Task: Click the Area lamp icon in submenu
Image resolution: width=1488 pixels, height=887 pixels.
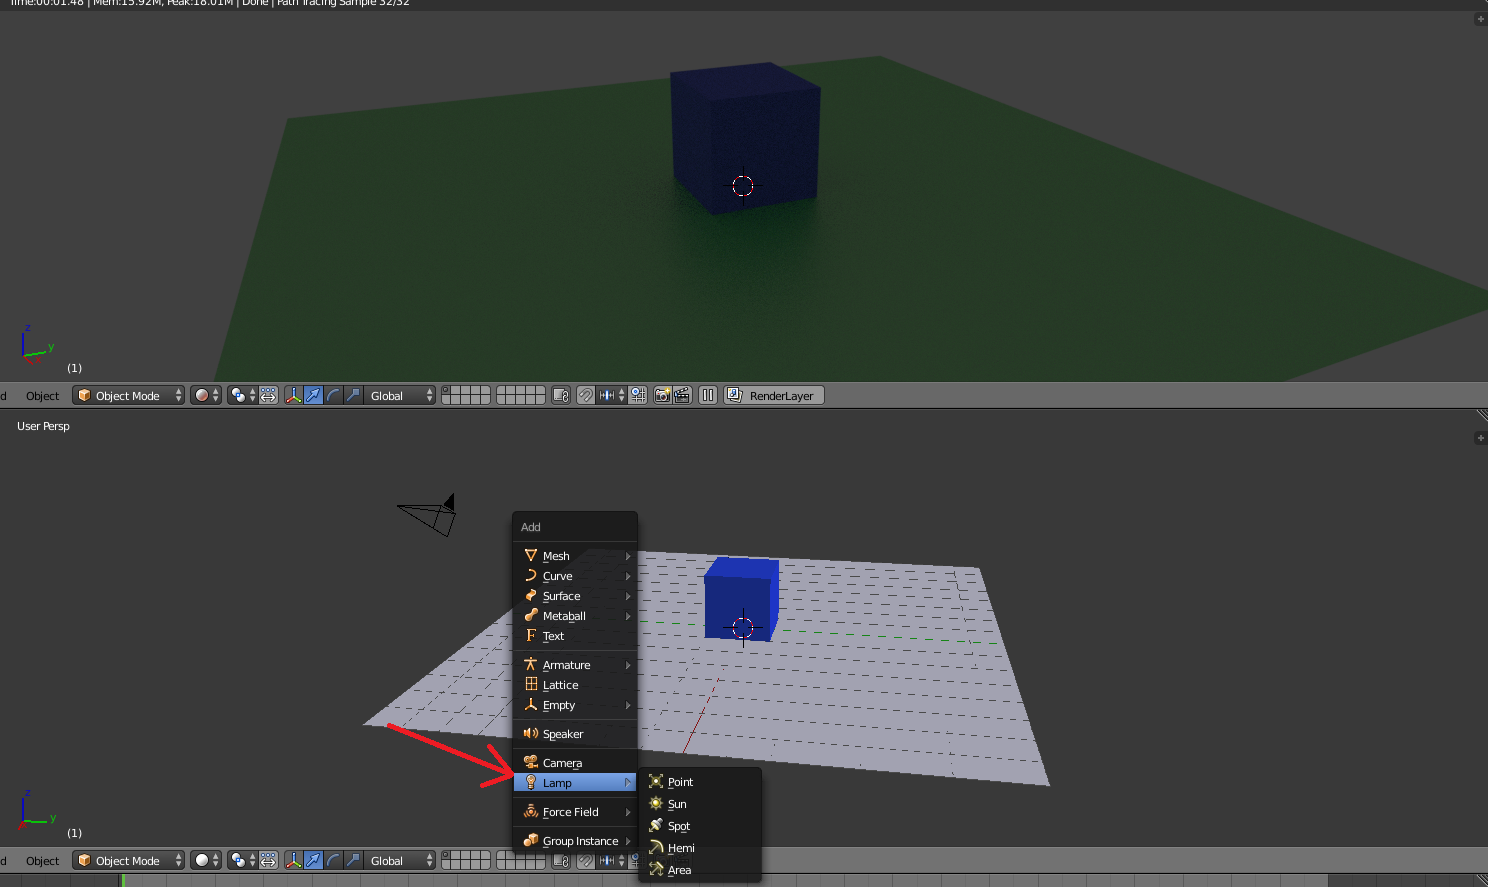Action: coord(656,869)
